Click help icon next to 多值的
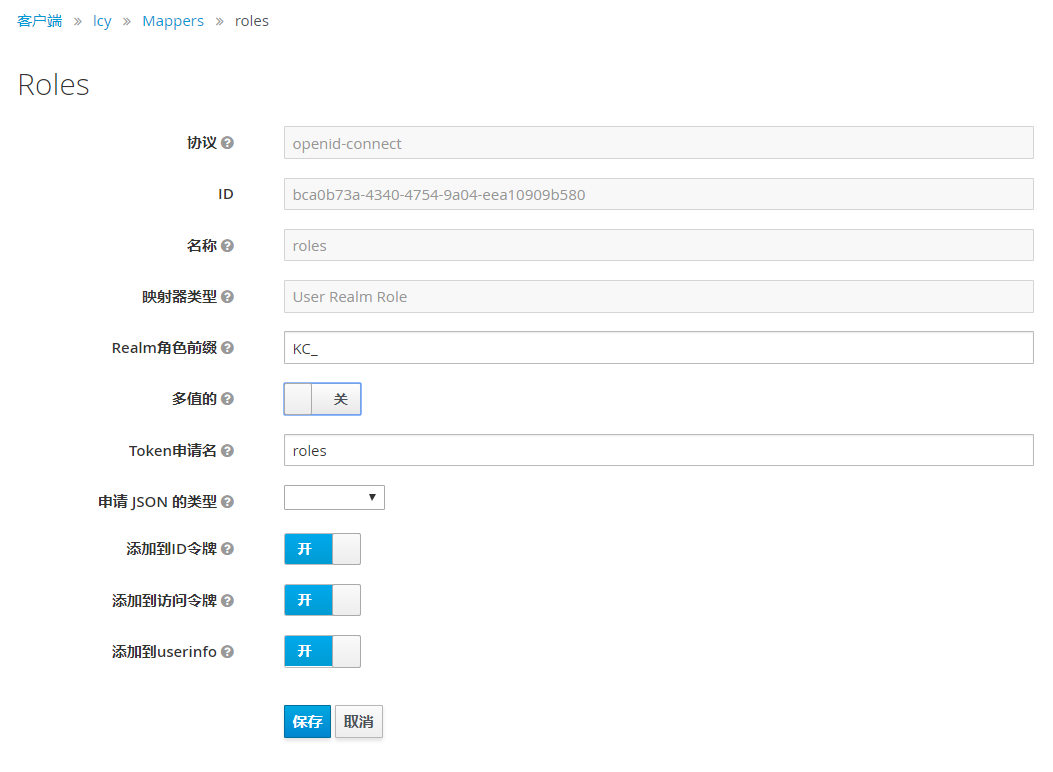This screenshot has height=772, width=1053. coord(227,399)
